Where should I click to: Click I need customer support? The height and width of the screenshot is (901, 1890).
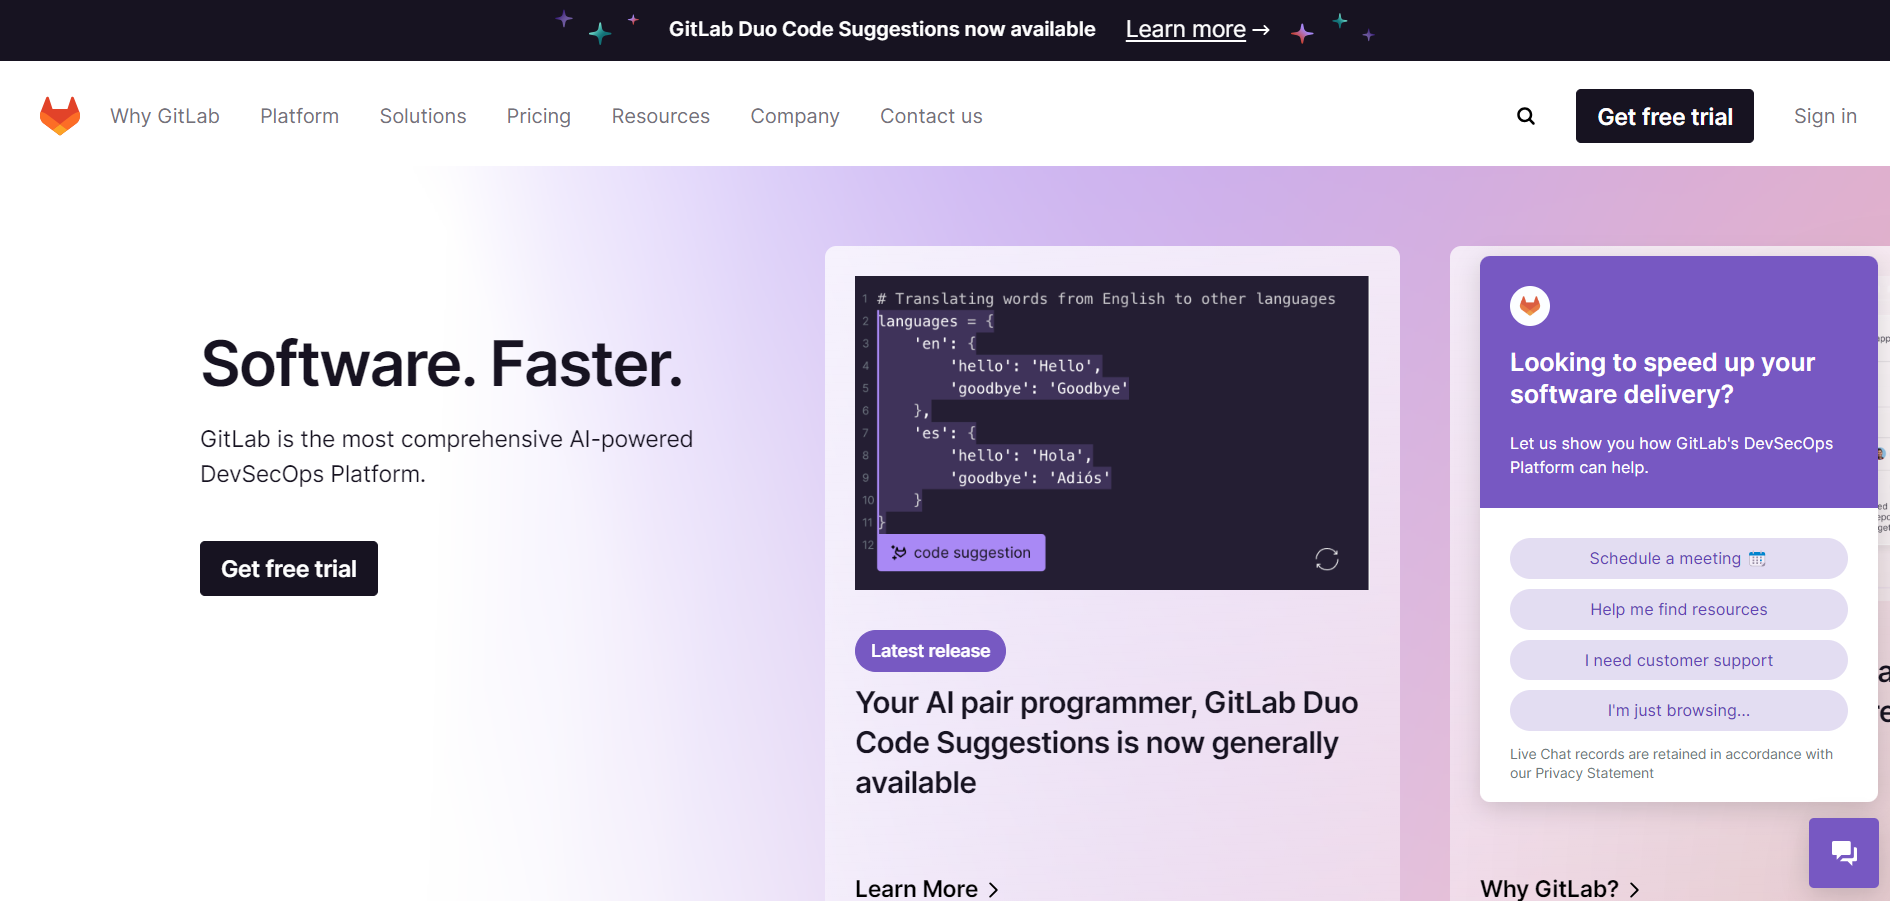[x=1678, y=660]
